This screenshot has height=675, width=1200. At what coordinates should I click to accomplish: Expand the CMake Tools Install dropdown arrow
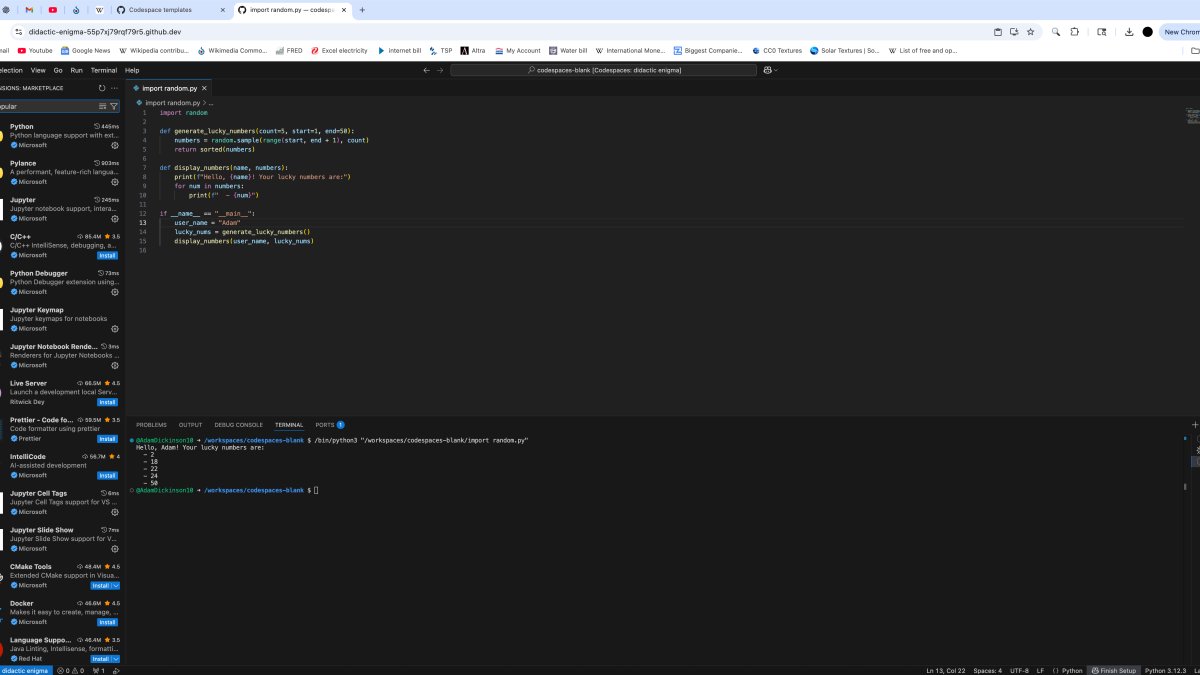[116, 585]
